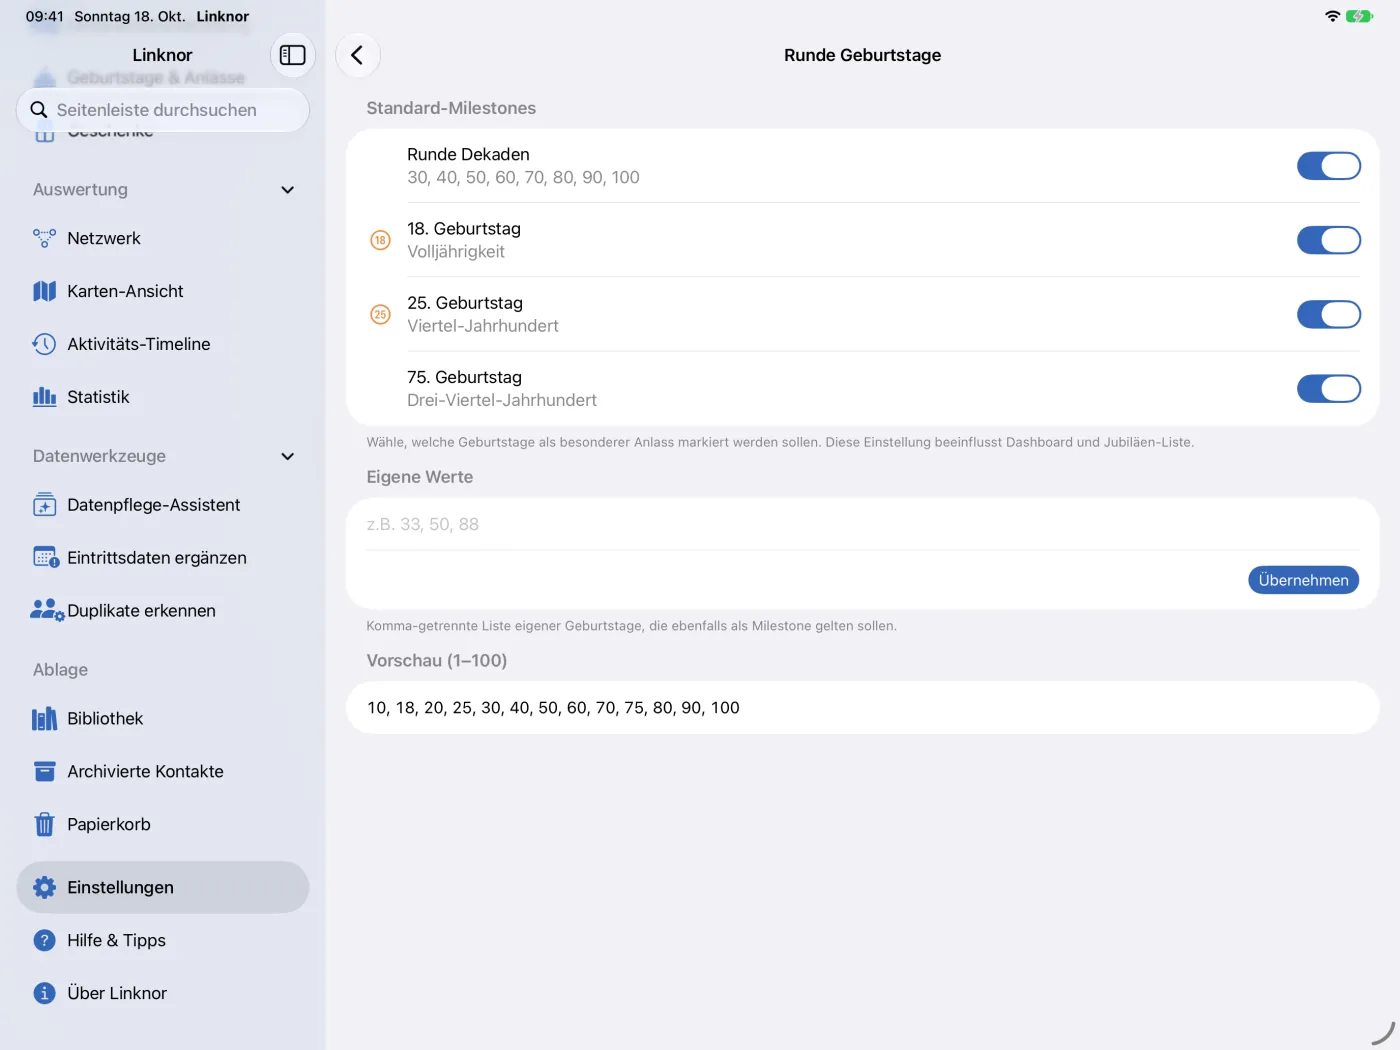Viewport: 1400px width, 1050px height.
Task: Switch off the 75. Geburtstag milestone
Action: (x=1329, y=389)
